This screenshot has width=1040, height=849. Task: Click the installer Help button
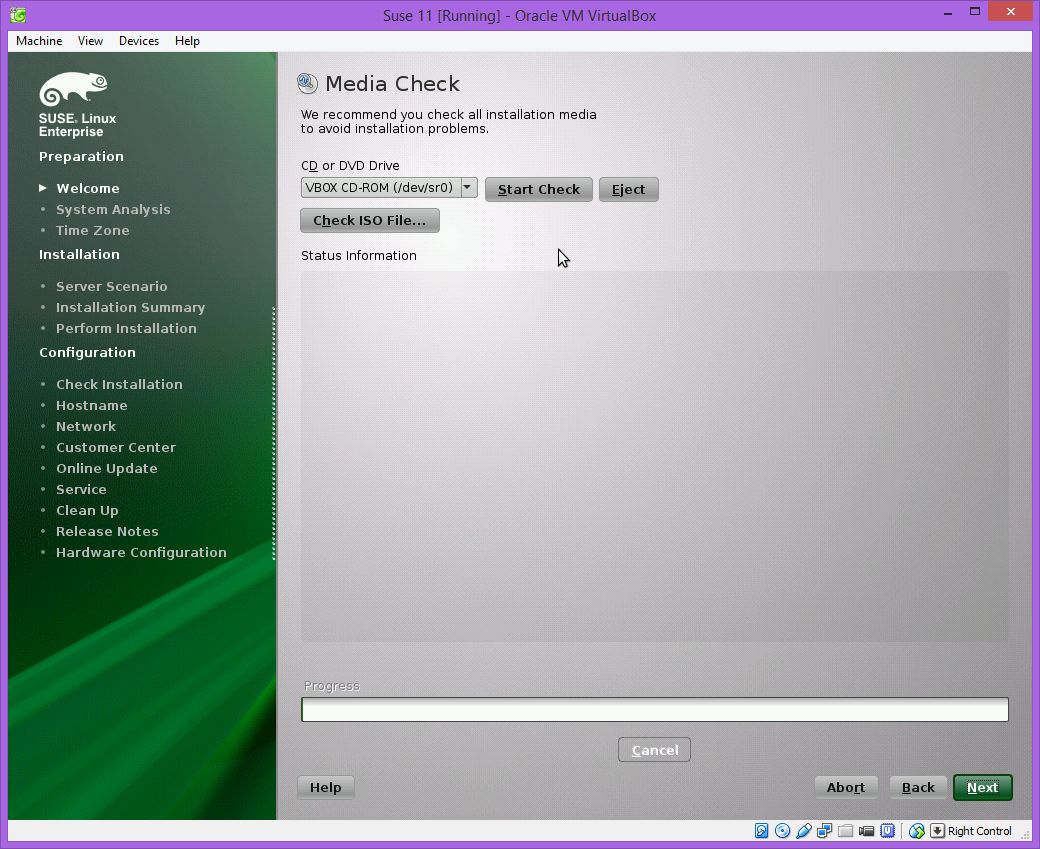click(x=325, y=787)
